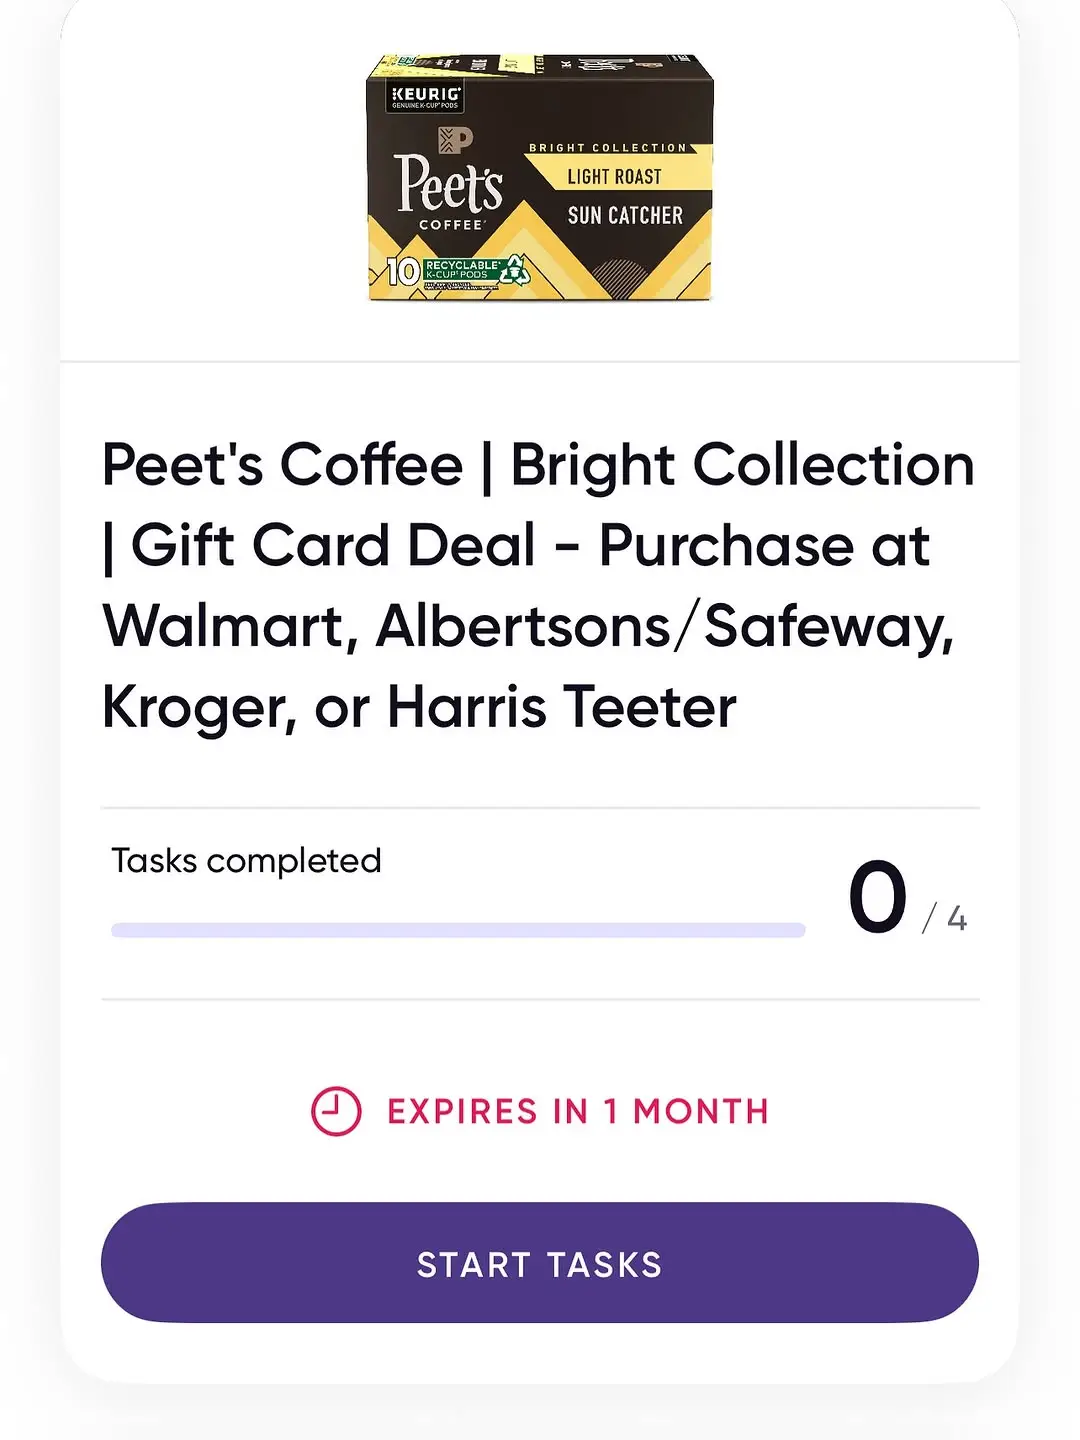Click the Kroger, or Harris Teeter title line
This screenshot has width=1080, height=1440.
coord(419,708)
